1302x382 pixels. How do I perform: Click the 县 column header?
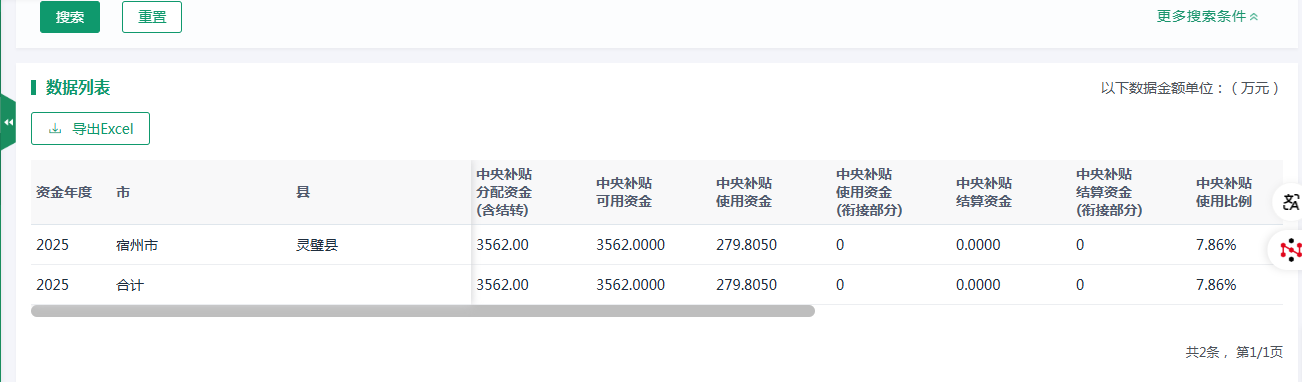click(x=303, y=192)
